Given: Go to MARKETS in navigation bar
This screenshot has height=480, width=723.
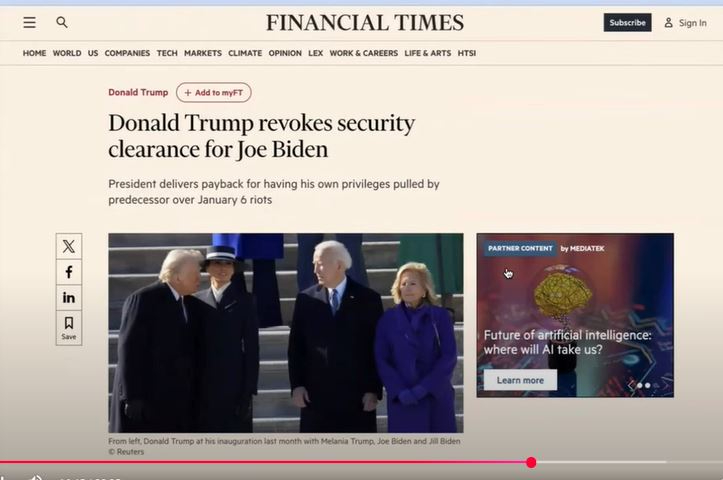Looking at the screenshot, I should pos(203,53).
